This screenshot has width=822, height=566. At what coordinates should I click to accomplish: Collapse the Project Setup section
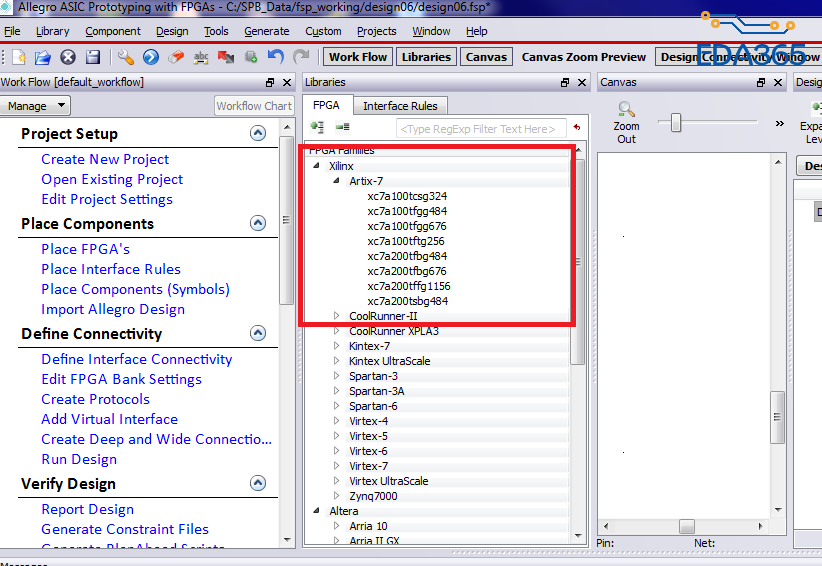click(257, 133)
